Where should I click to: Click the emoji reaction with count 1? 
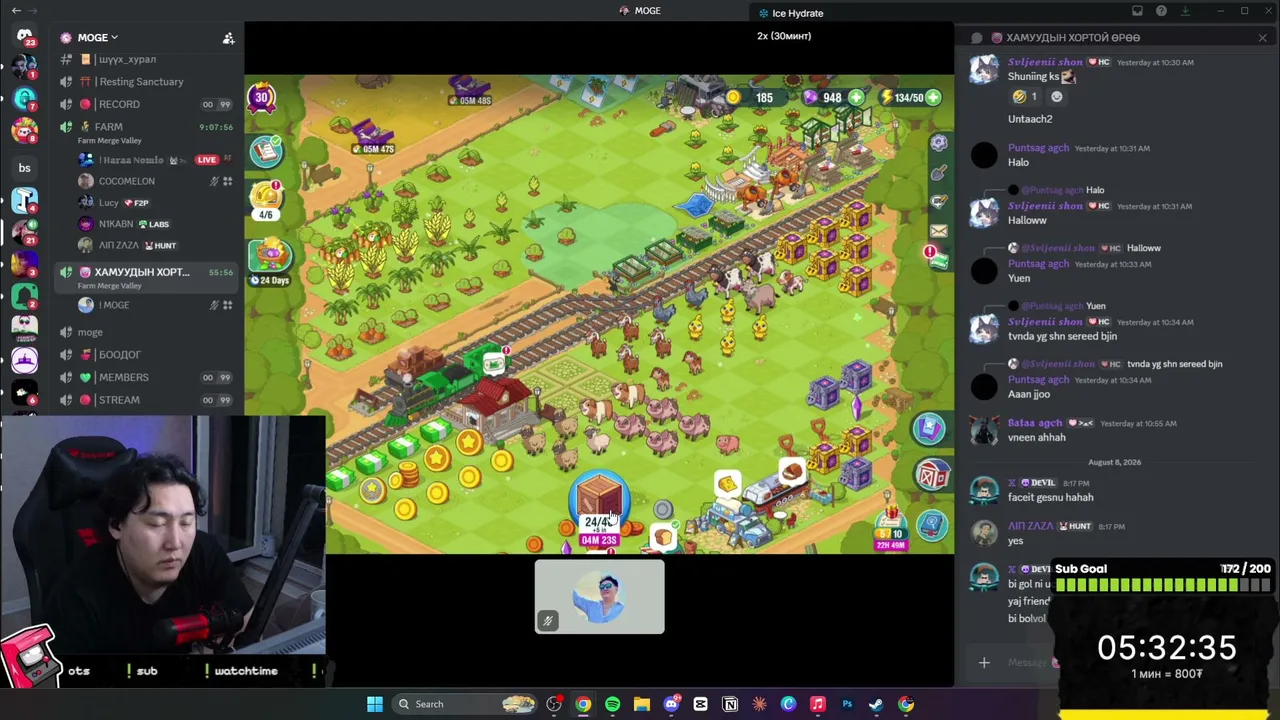pos(1026,97)
